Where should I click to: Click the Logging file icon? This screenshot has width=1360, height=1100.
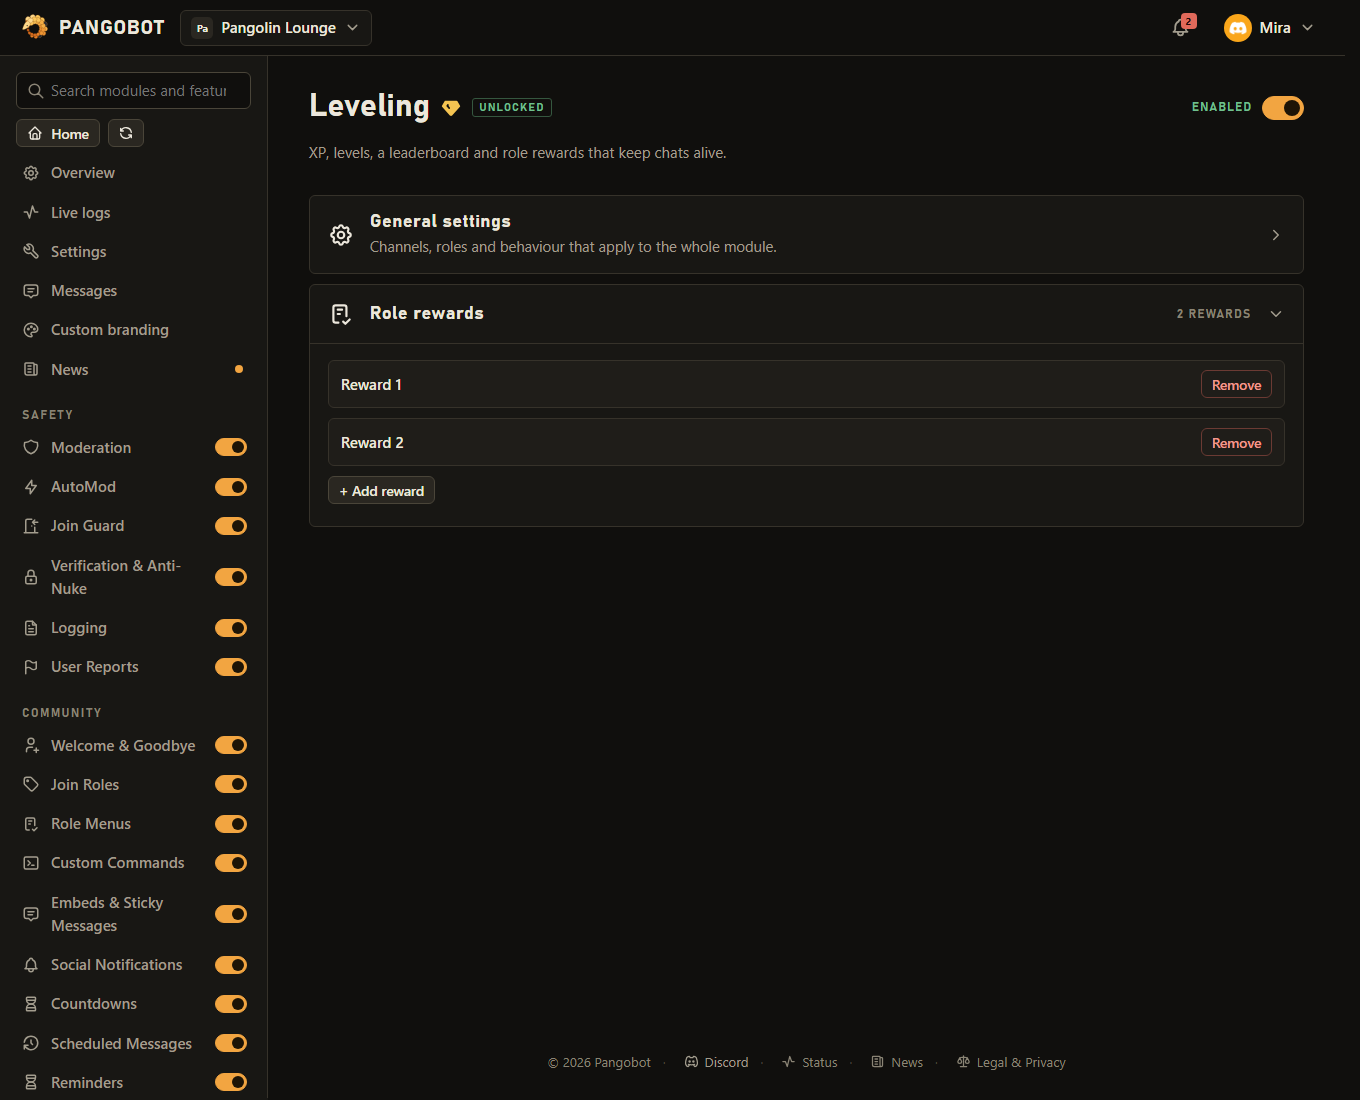31,628
